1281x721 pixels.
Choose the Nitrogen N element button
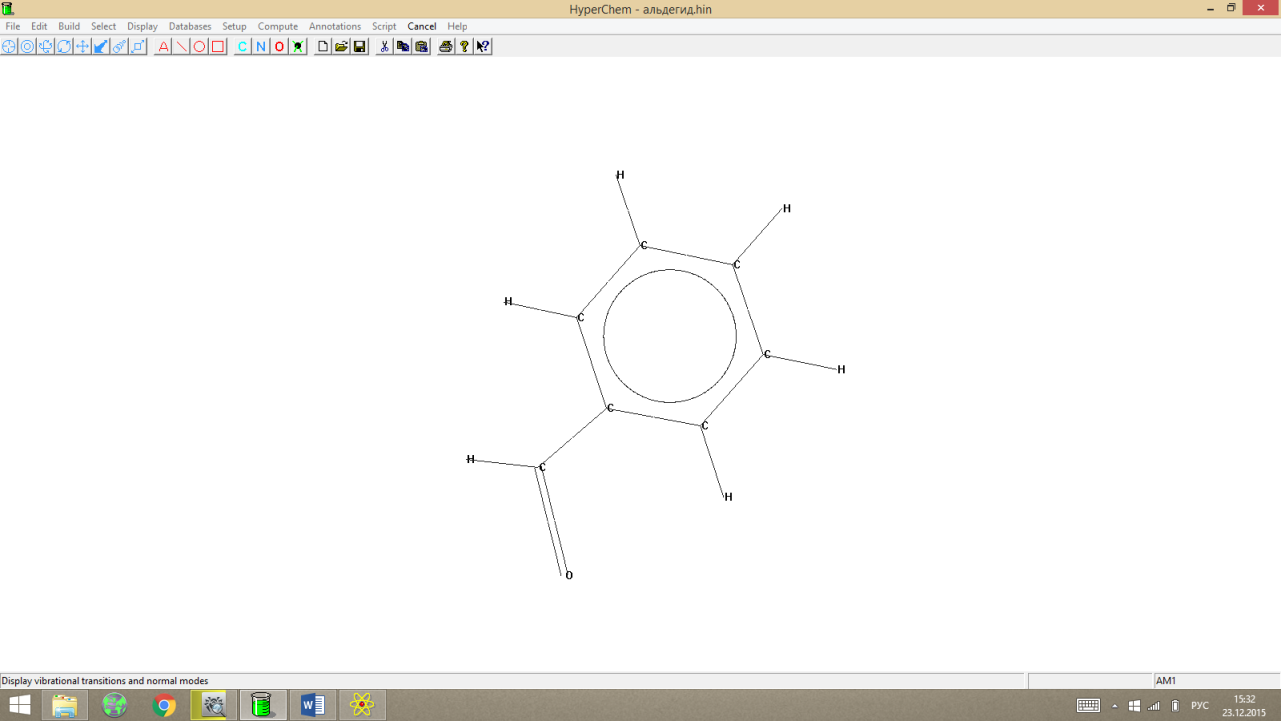point(261,46)
